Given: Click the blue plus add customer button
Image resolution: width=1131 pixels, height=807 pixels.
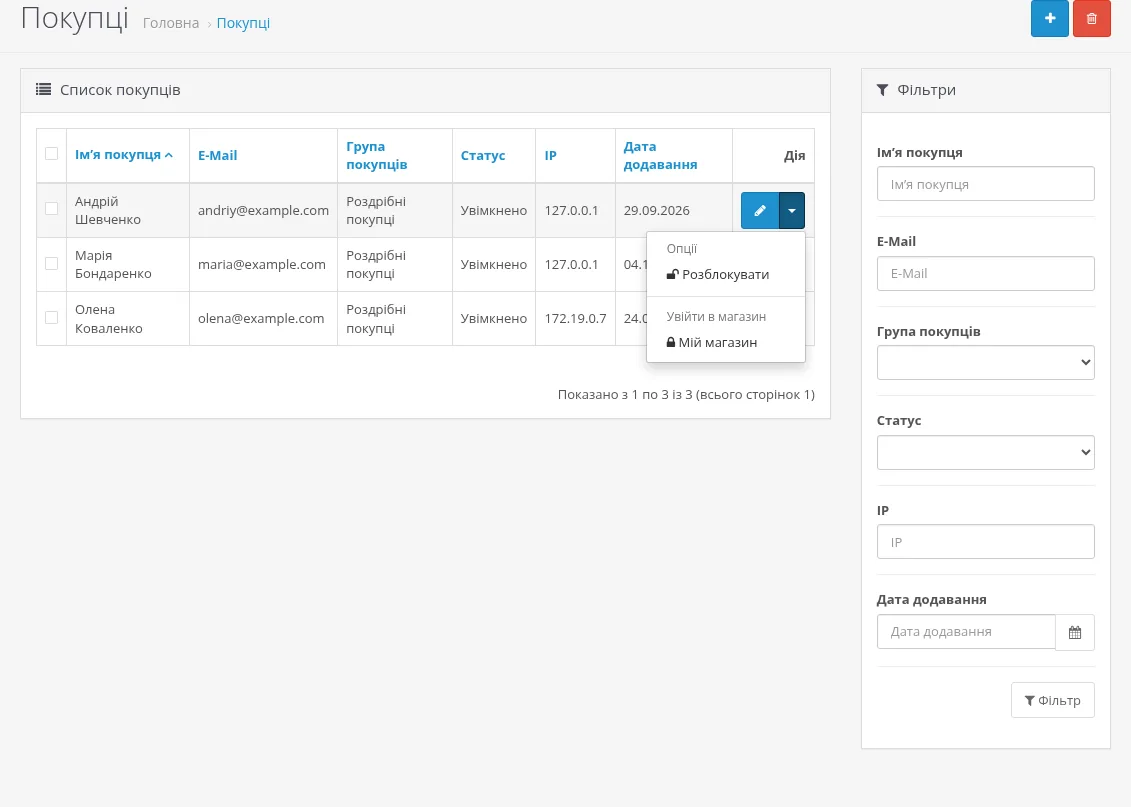Looking at the screenshot, I should [1049, 19].
